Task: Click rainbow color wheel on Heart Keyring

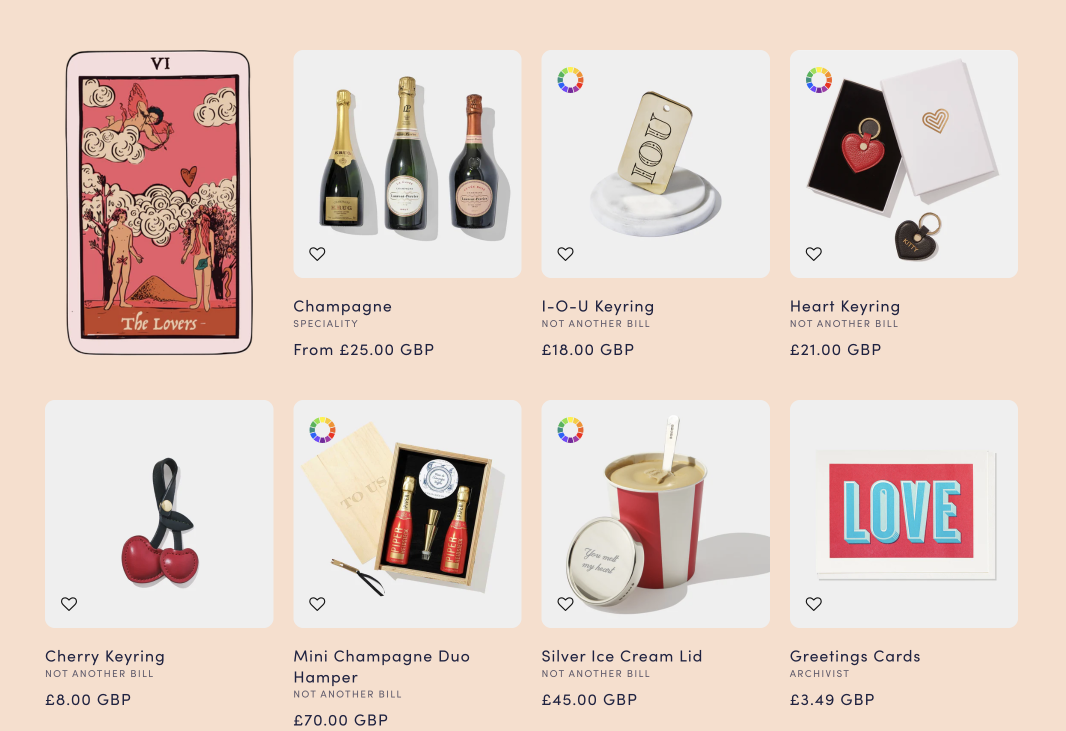Action: (819, 80)
